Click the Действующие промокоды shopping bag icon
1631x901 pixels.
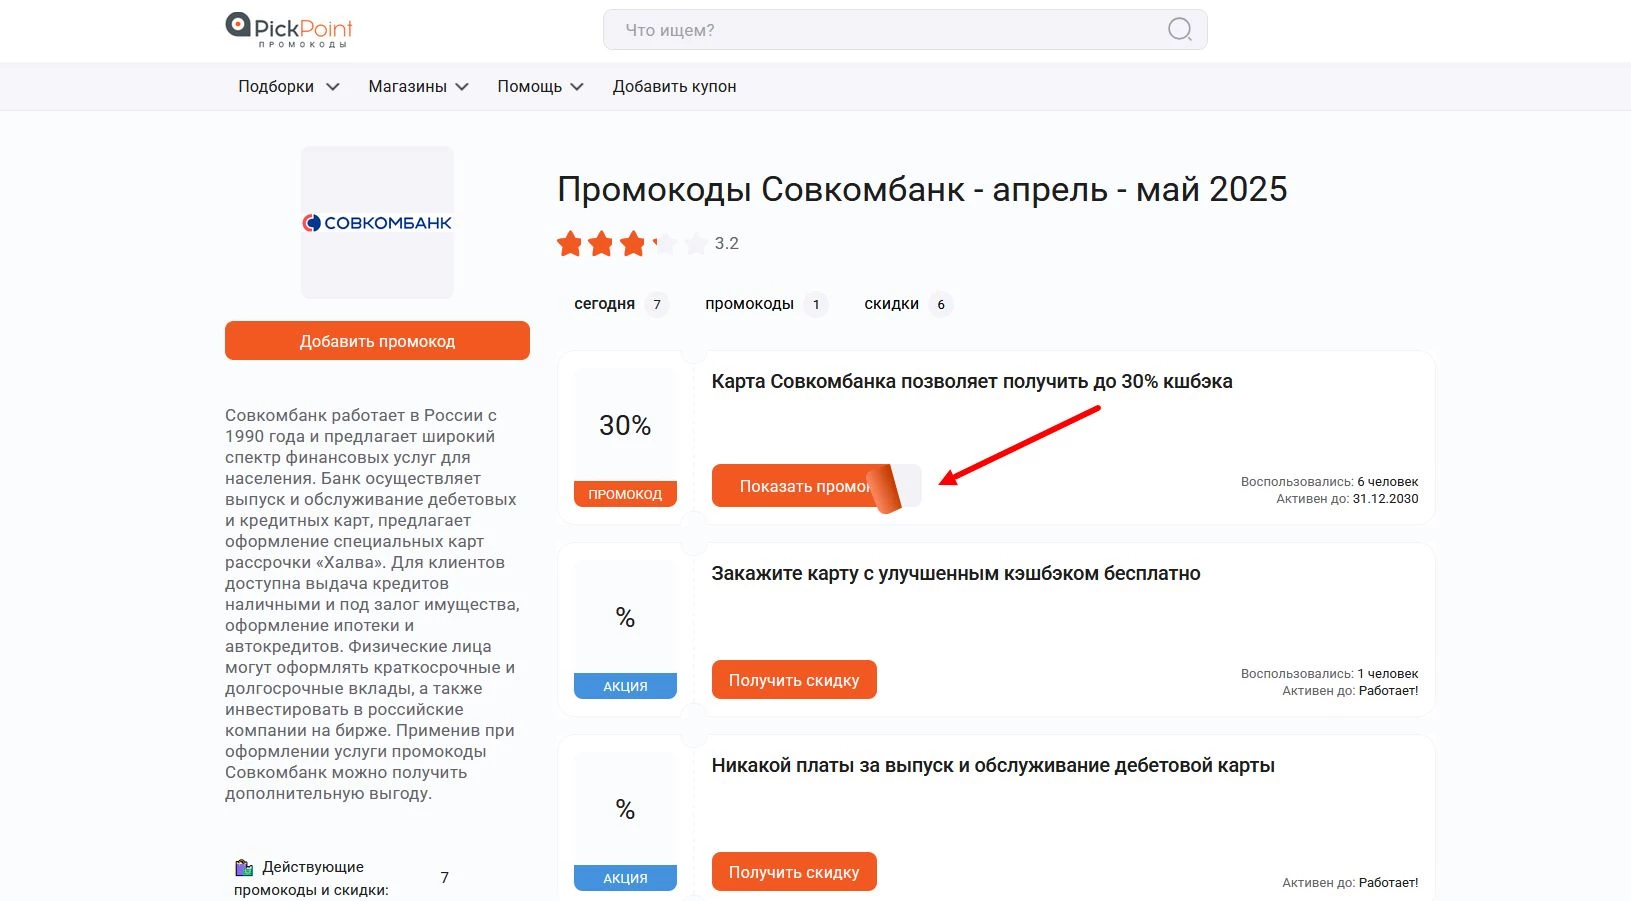(x=244, y=867)
